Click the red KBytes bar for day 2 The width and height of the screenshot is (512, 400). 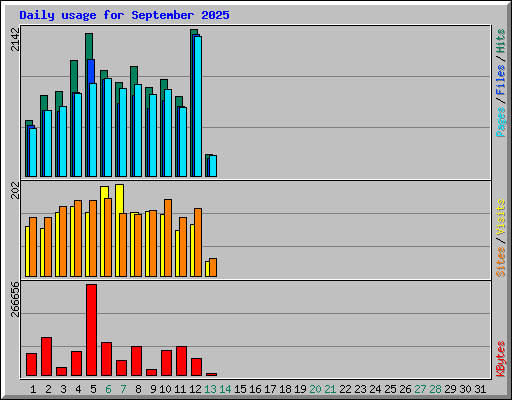[46, 357]
